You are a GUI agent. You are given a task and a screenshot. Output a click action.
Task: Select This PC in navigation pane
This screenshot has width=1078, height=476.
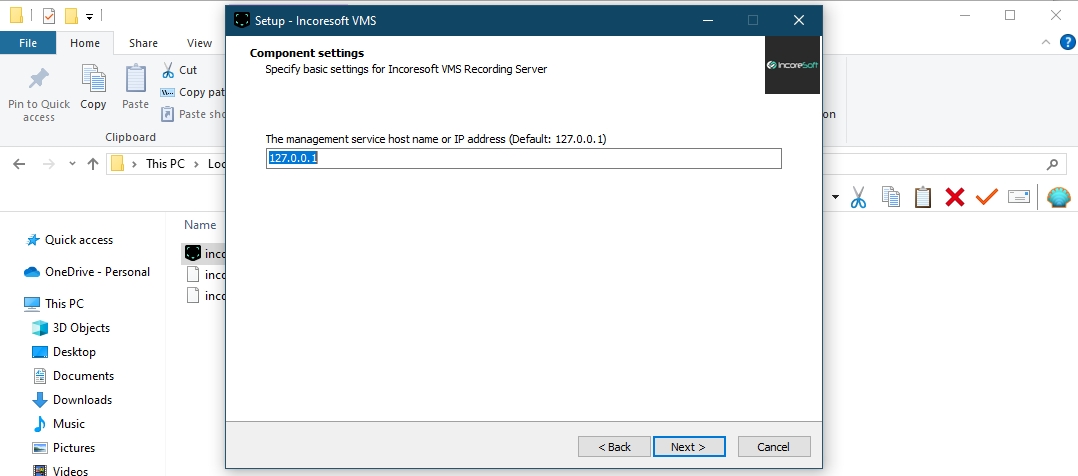pyautogui.click(x=54, y=303)
